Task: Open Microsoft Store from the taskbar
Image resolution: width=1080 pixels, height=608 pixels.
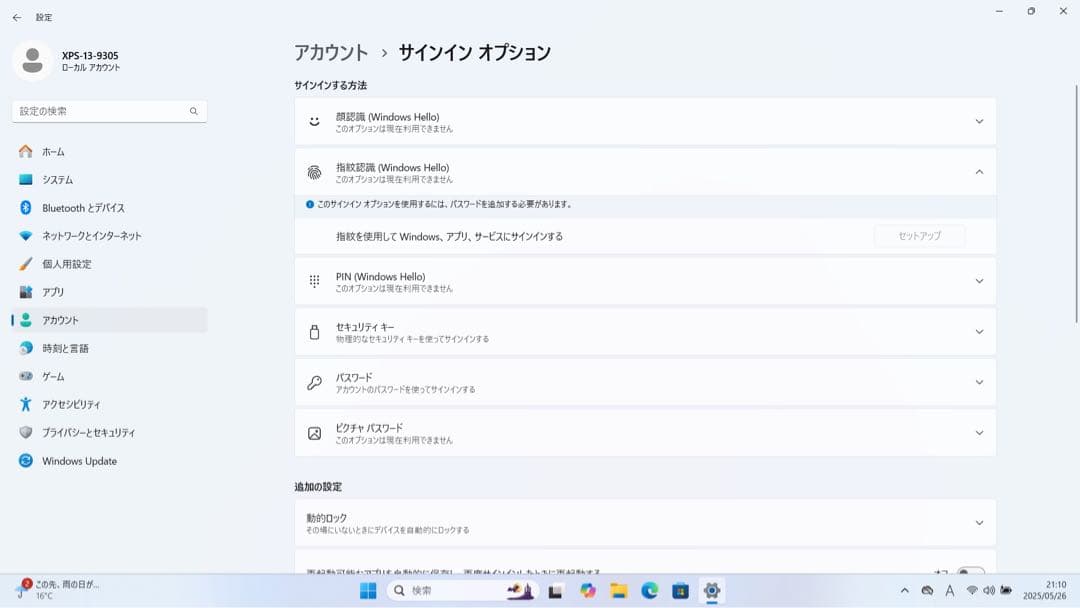Action: [x=682, y=590]
